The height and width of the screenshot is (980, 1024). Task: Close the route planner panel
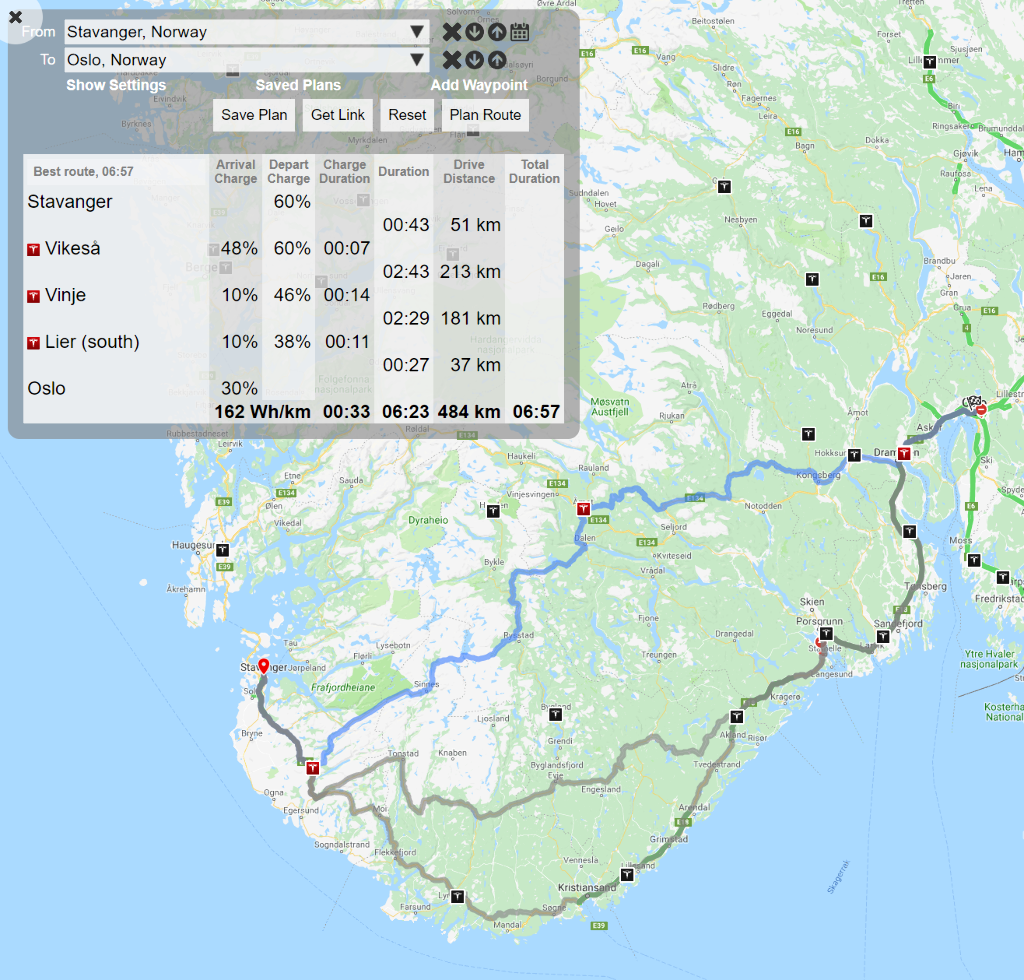tap(16, 17)
